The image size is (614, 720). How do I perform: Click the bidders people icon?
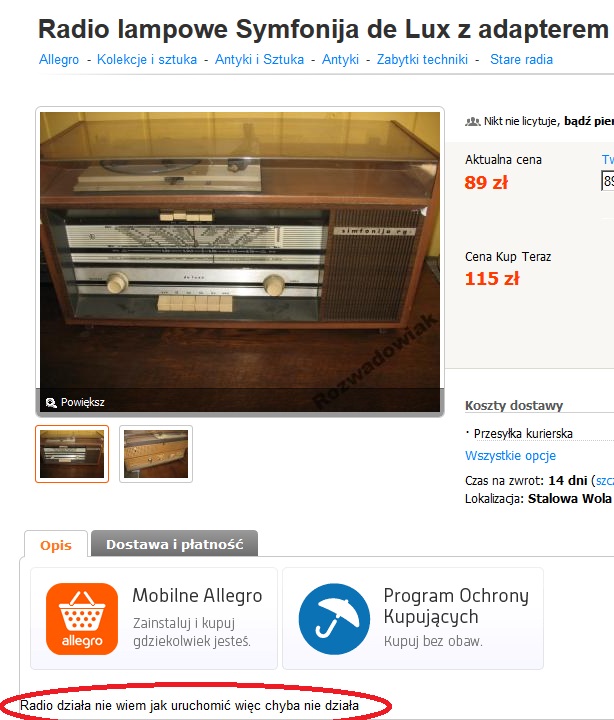coord(473,121)
